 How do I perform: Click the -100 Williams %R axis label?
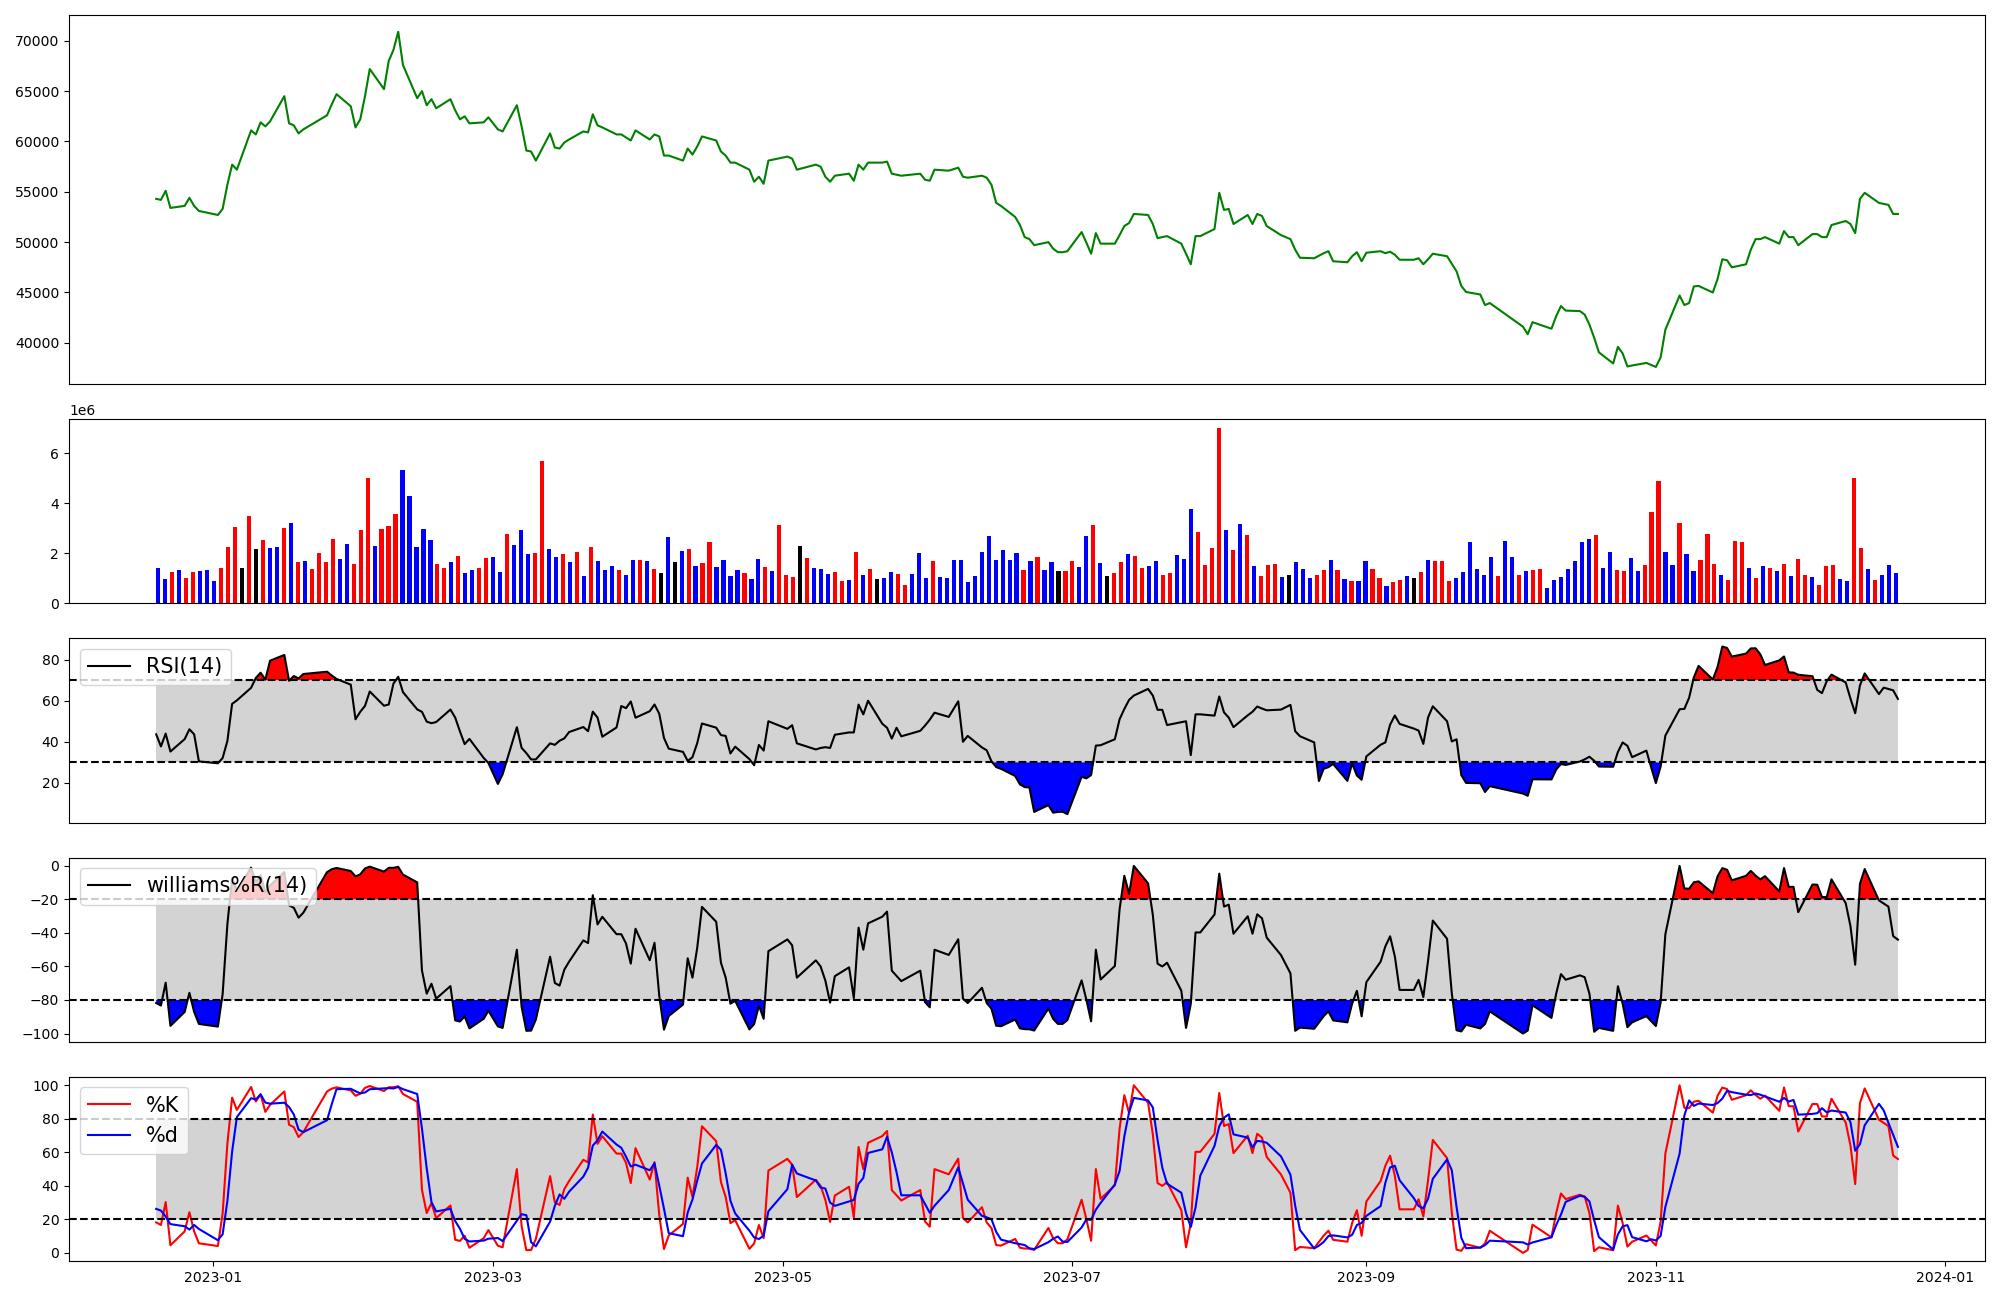pos(40,1034)
